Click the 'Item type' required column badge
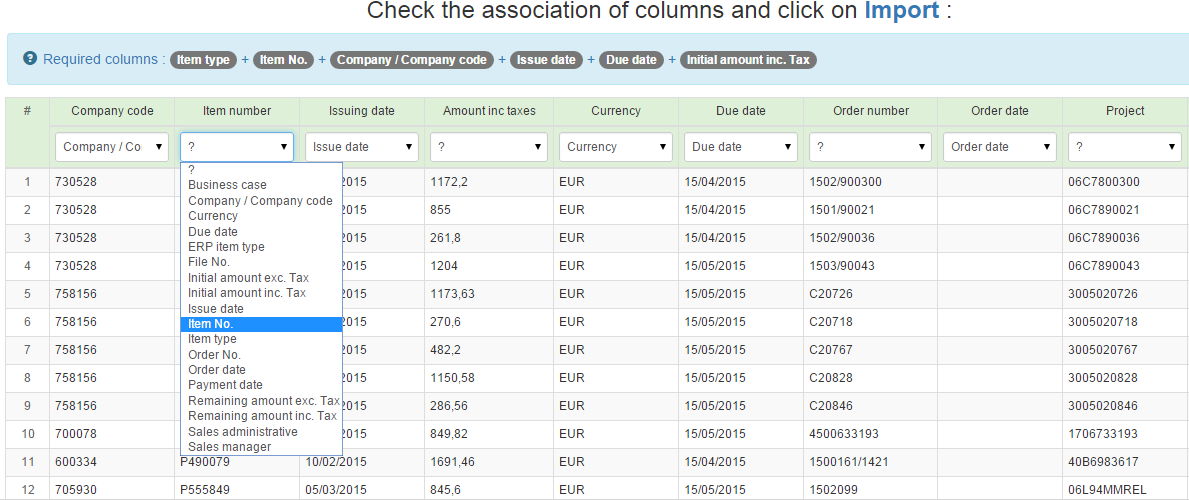The height and width of the screenshot is (500, 1189). (x=203, y=60)
